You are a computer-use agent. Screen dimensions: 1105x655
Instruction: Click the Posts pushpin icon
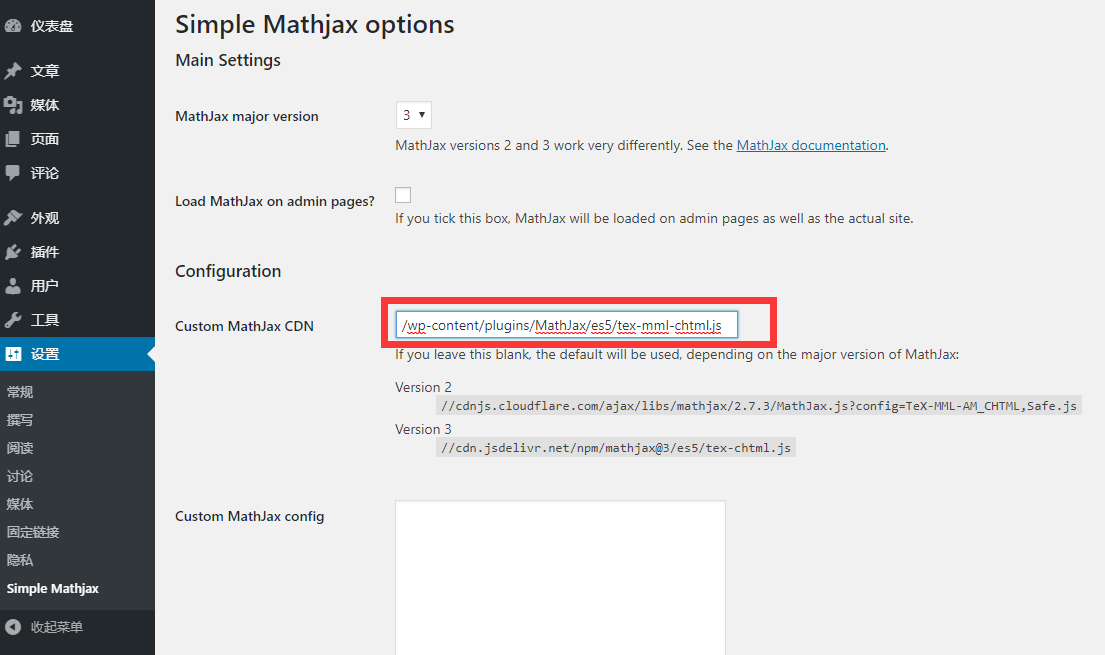13,71
